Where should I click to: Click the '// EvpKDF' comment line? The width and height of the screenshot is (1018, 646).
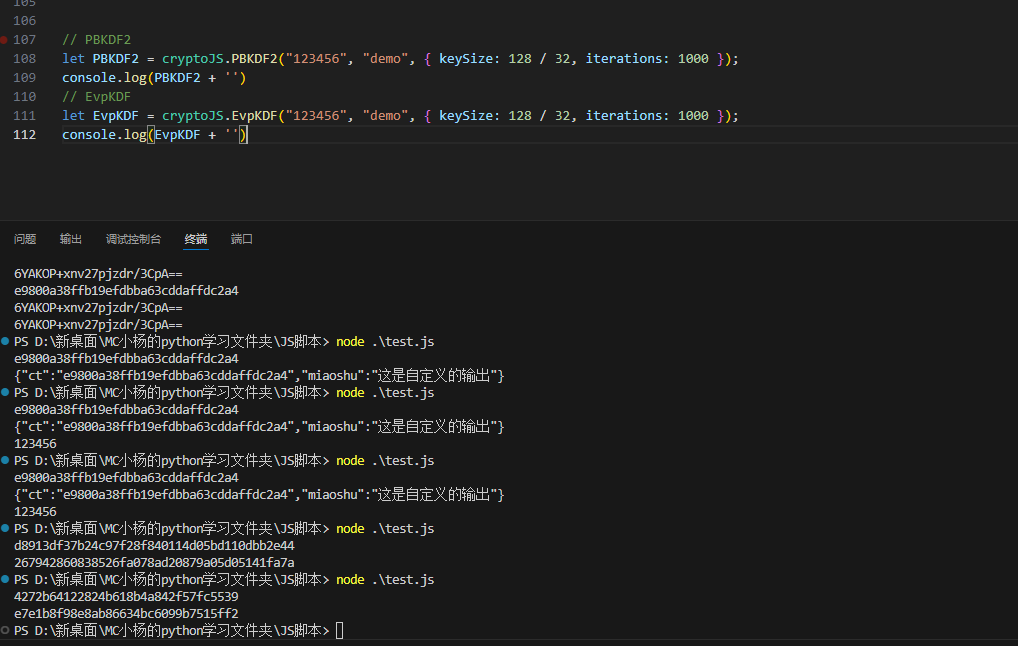tap(96, 97)
